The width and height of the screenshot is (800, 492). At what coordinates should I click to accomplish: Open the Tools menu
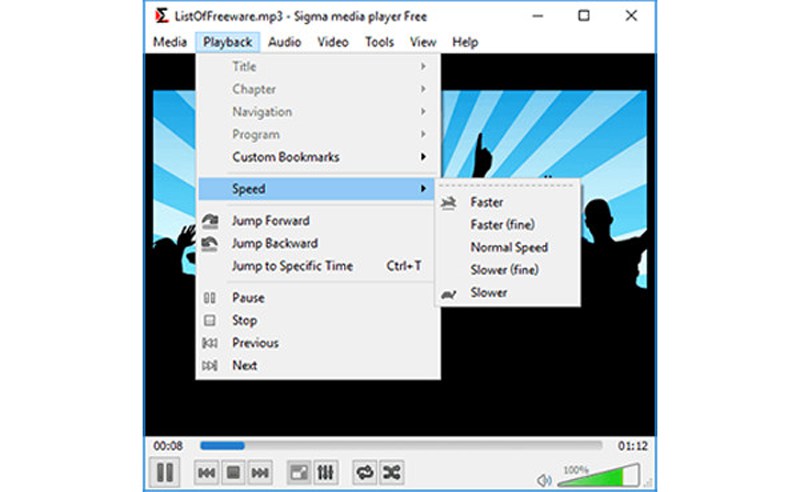379,42
